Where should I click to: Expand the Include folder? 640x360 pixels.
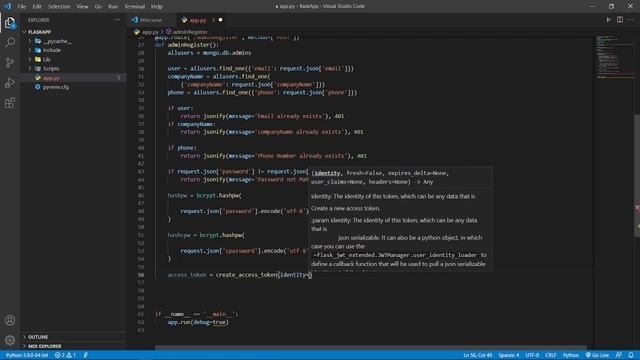pos(30,50)
